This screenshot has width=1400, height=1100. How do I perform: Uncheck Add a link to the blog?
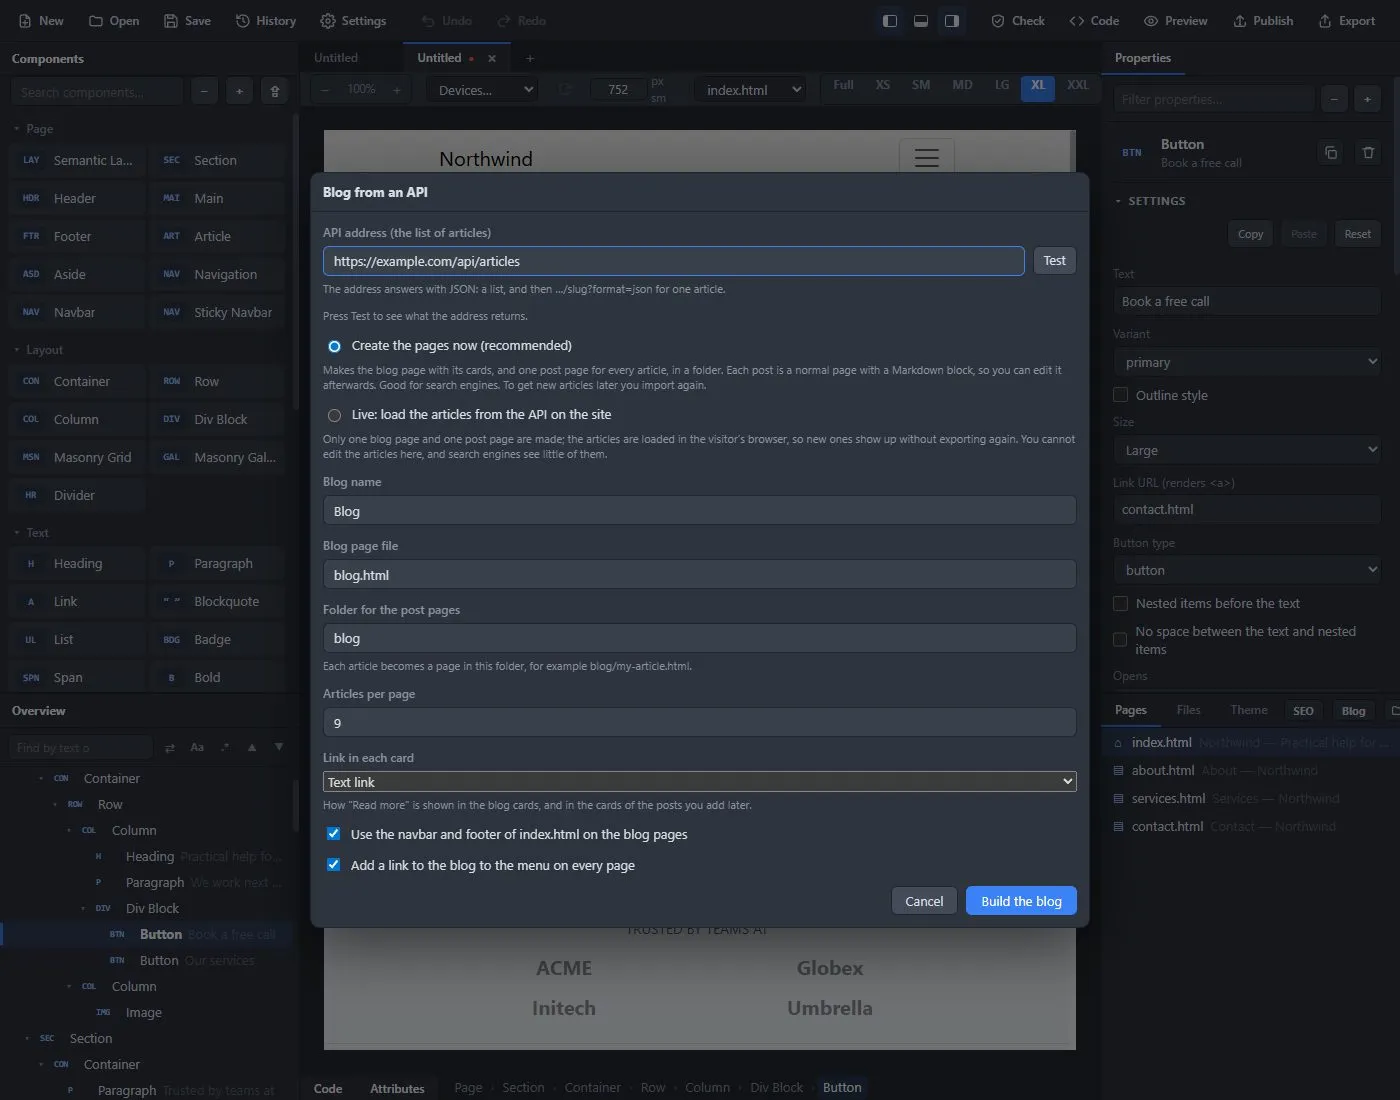pyautogui.click(x=334, y=865)
